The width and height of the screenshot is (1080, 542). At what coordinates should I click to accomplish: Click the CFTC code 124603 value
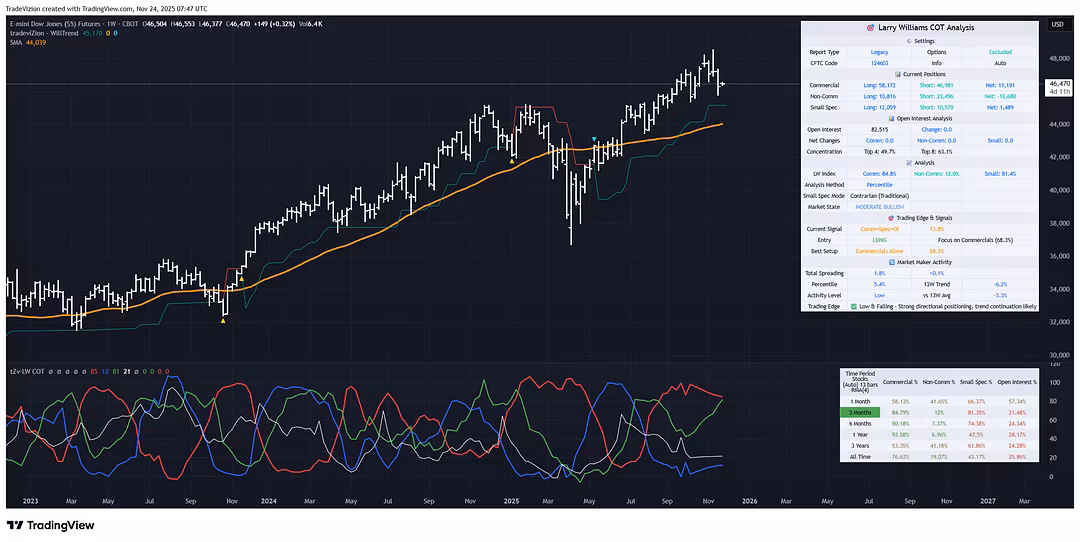point(881,63)
